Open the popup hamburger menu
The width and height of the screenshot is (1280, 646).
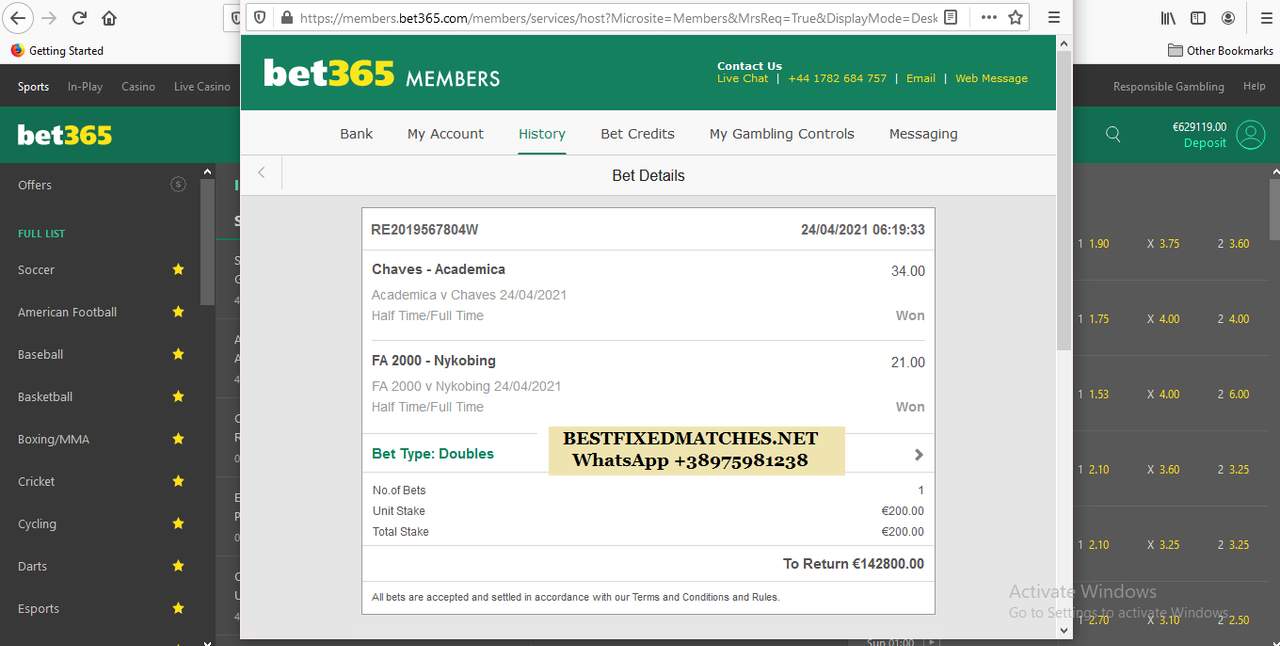[x=1054, y=17]
